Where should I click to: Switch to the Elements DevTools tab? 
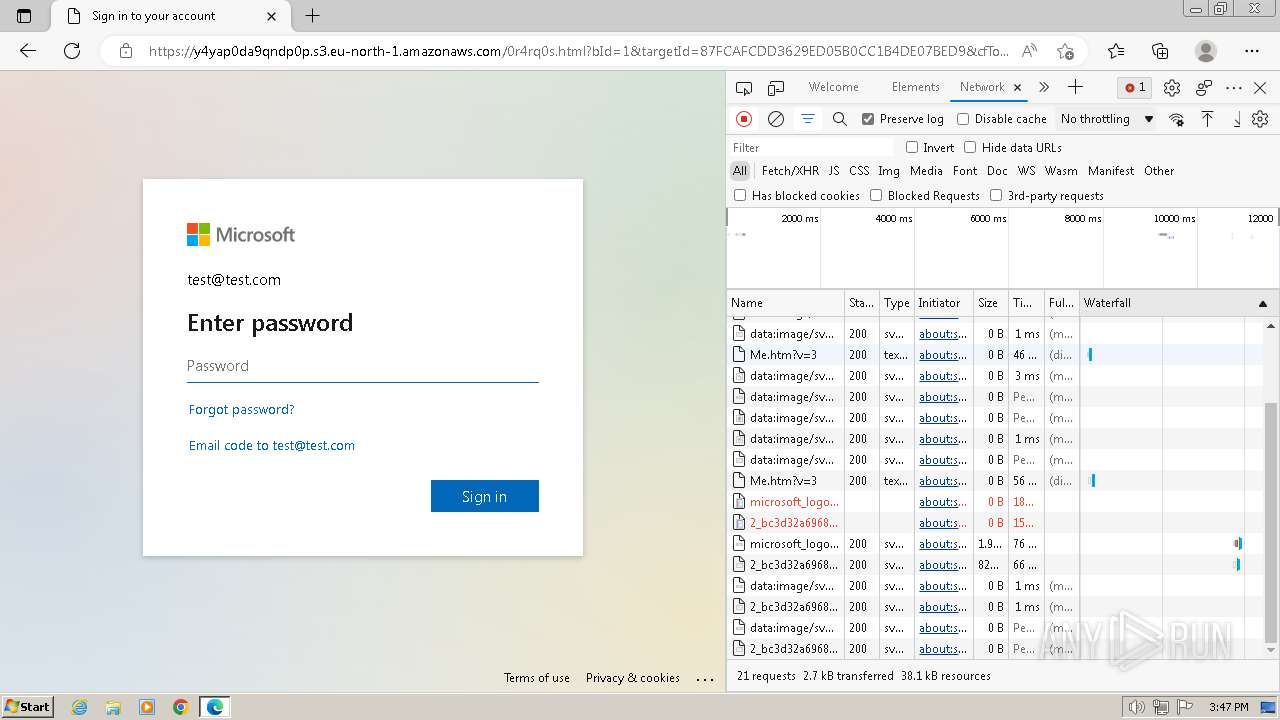click(915, 87)
